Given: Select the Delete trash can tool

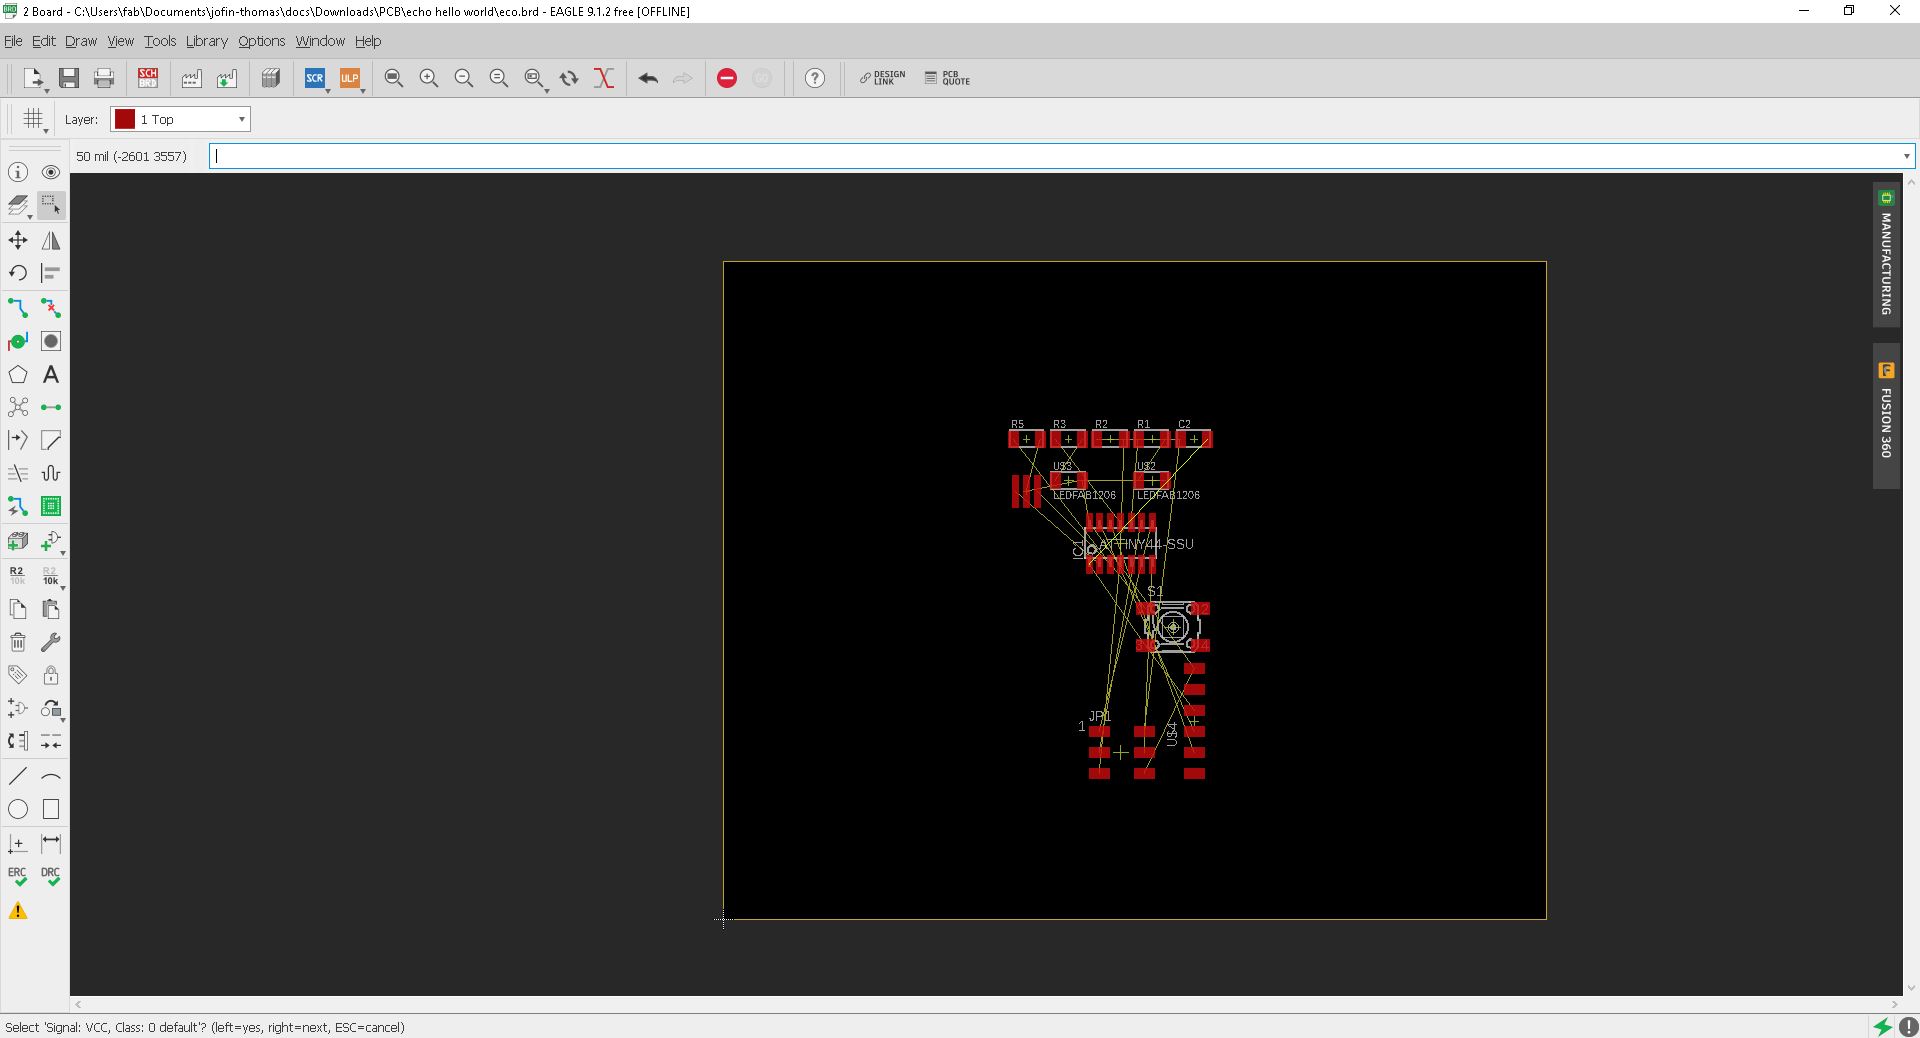Looking at the screenshot, I should point(18,642).
